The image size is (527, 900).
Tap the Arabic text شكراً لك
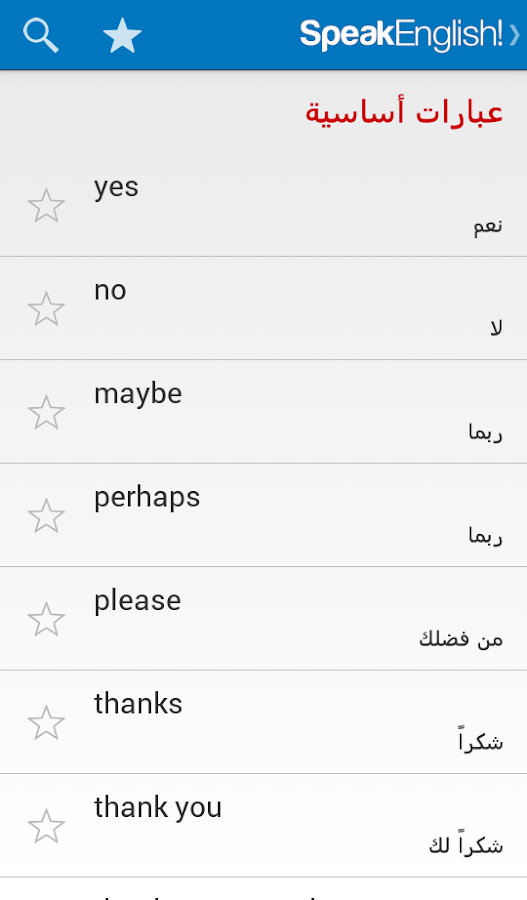466,844
